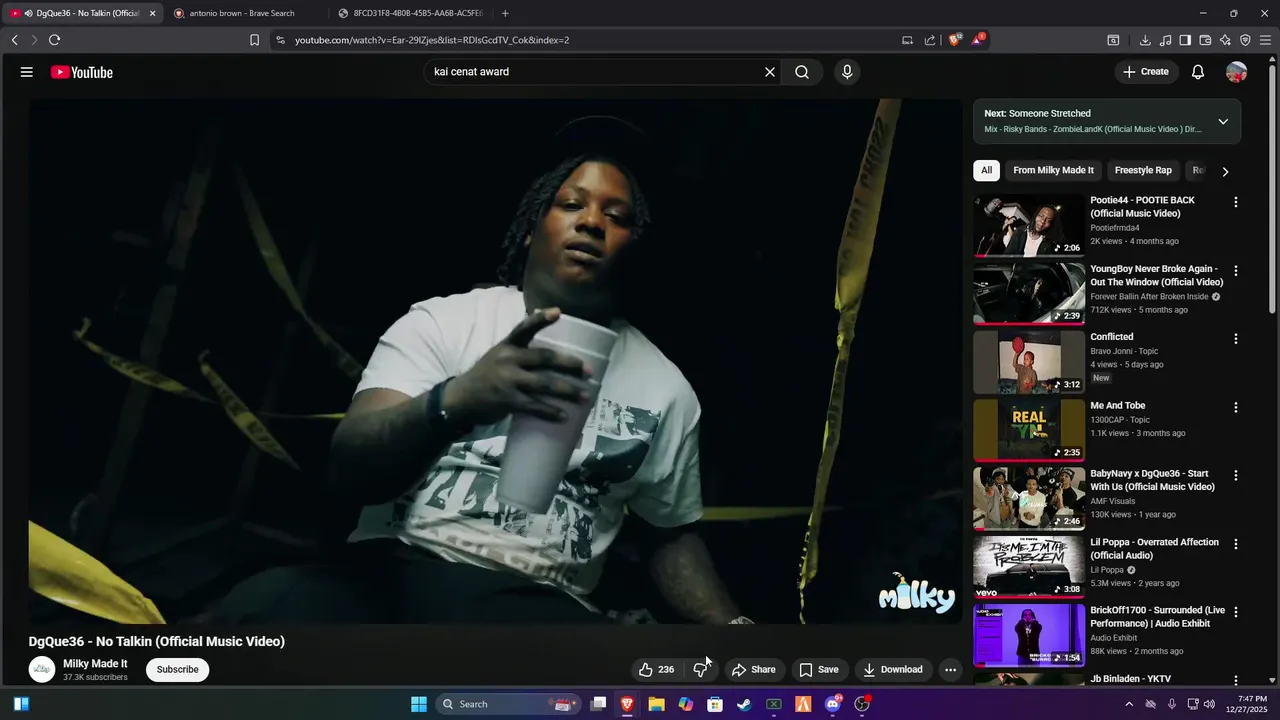Open Lil Poppa Overrated Affection thumbnail
The image size is (1280, 720).
1029,567
